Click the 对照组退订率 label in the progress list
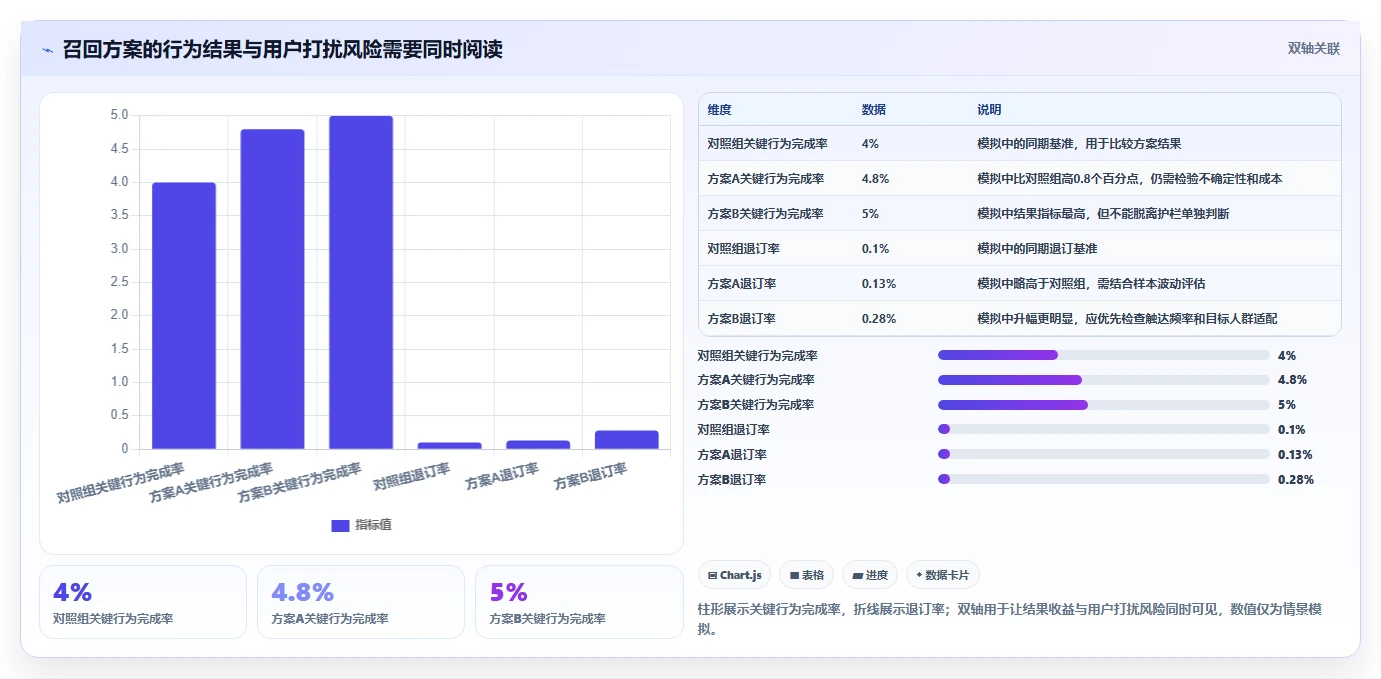Image resolution: width=1381 pixels, height=679 pixels. 733,430
